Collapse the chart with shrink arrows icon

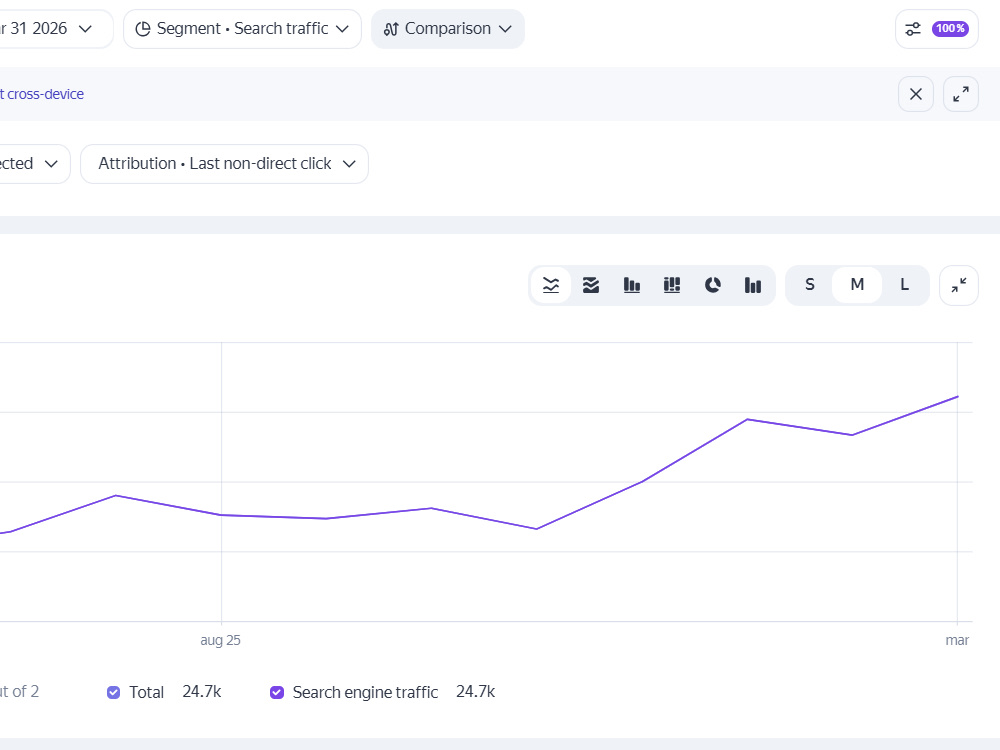(x=959, y=285)
